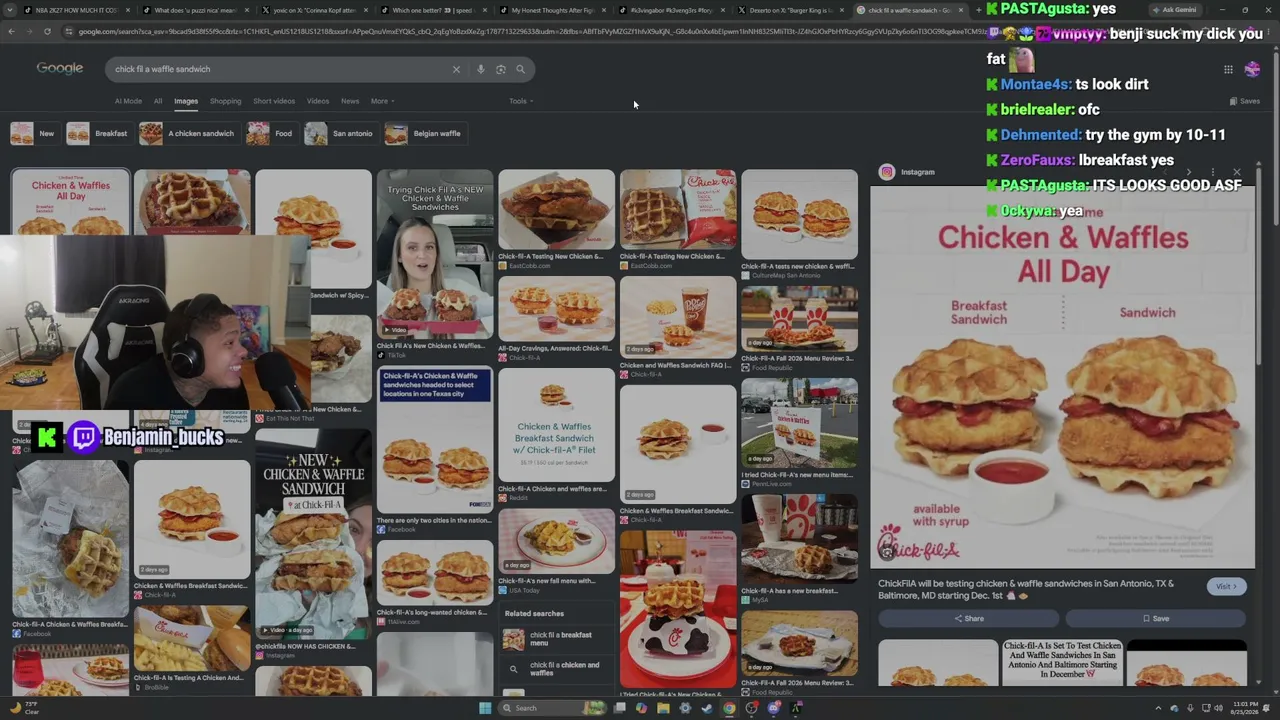Open the Google account avatar
The image size is (1280, 720).
coord(1252,69)
